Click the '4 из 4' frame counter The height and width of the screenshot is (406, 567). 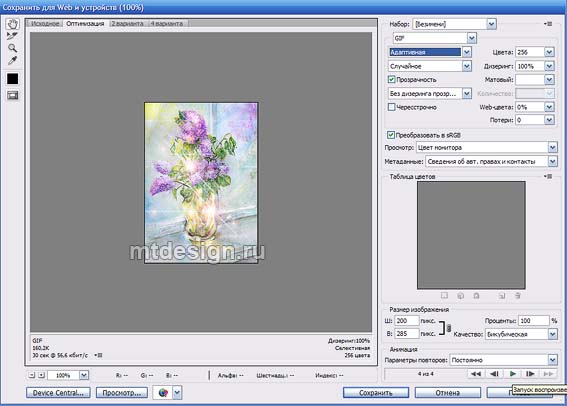pos(426,374)
